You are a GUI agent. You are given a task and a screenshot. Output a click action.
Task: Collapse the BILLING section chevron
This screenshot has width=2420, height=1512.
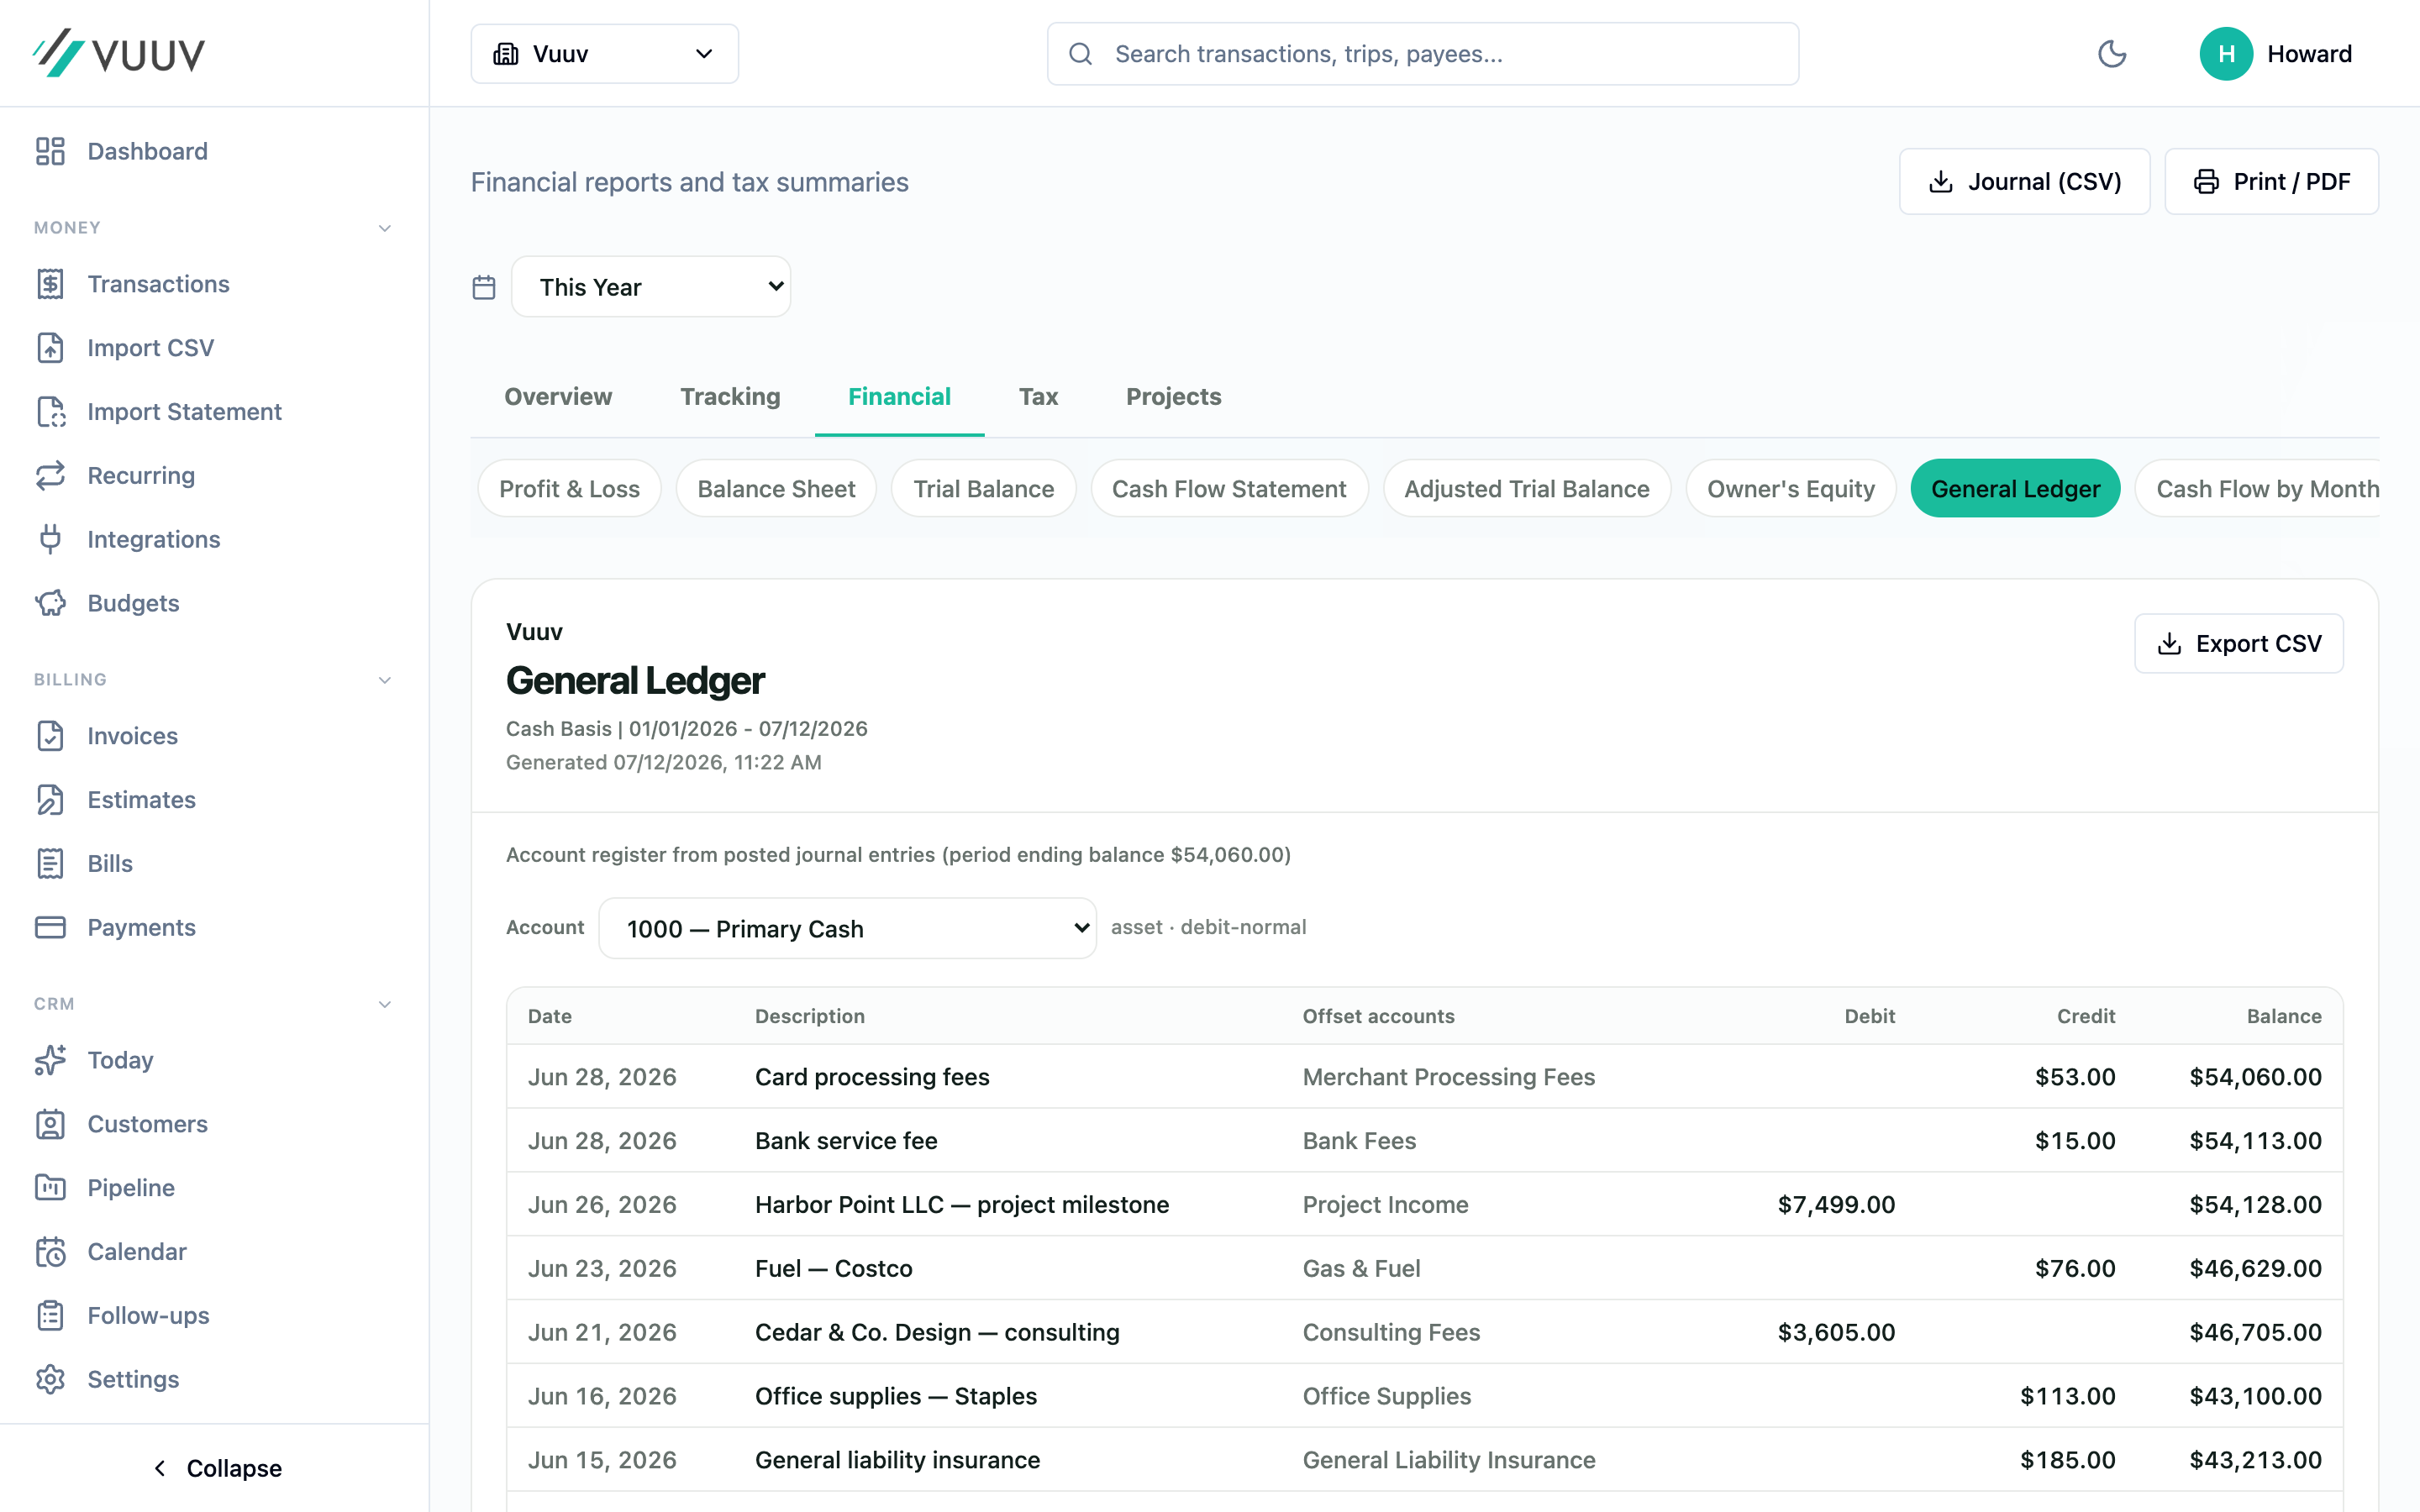tap(385, 680)
